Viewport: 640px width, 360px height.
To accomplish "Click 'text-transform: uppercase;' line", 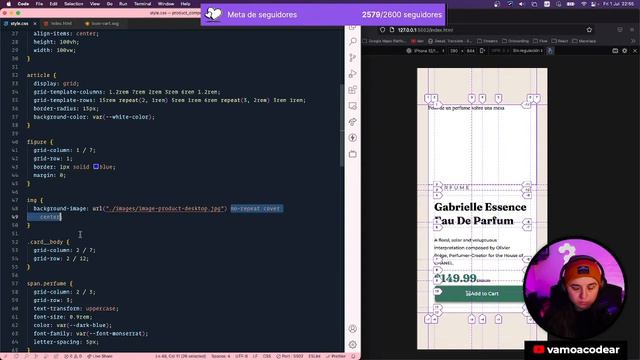I will click(76, 308).
